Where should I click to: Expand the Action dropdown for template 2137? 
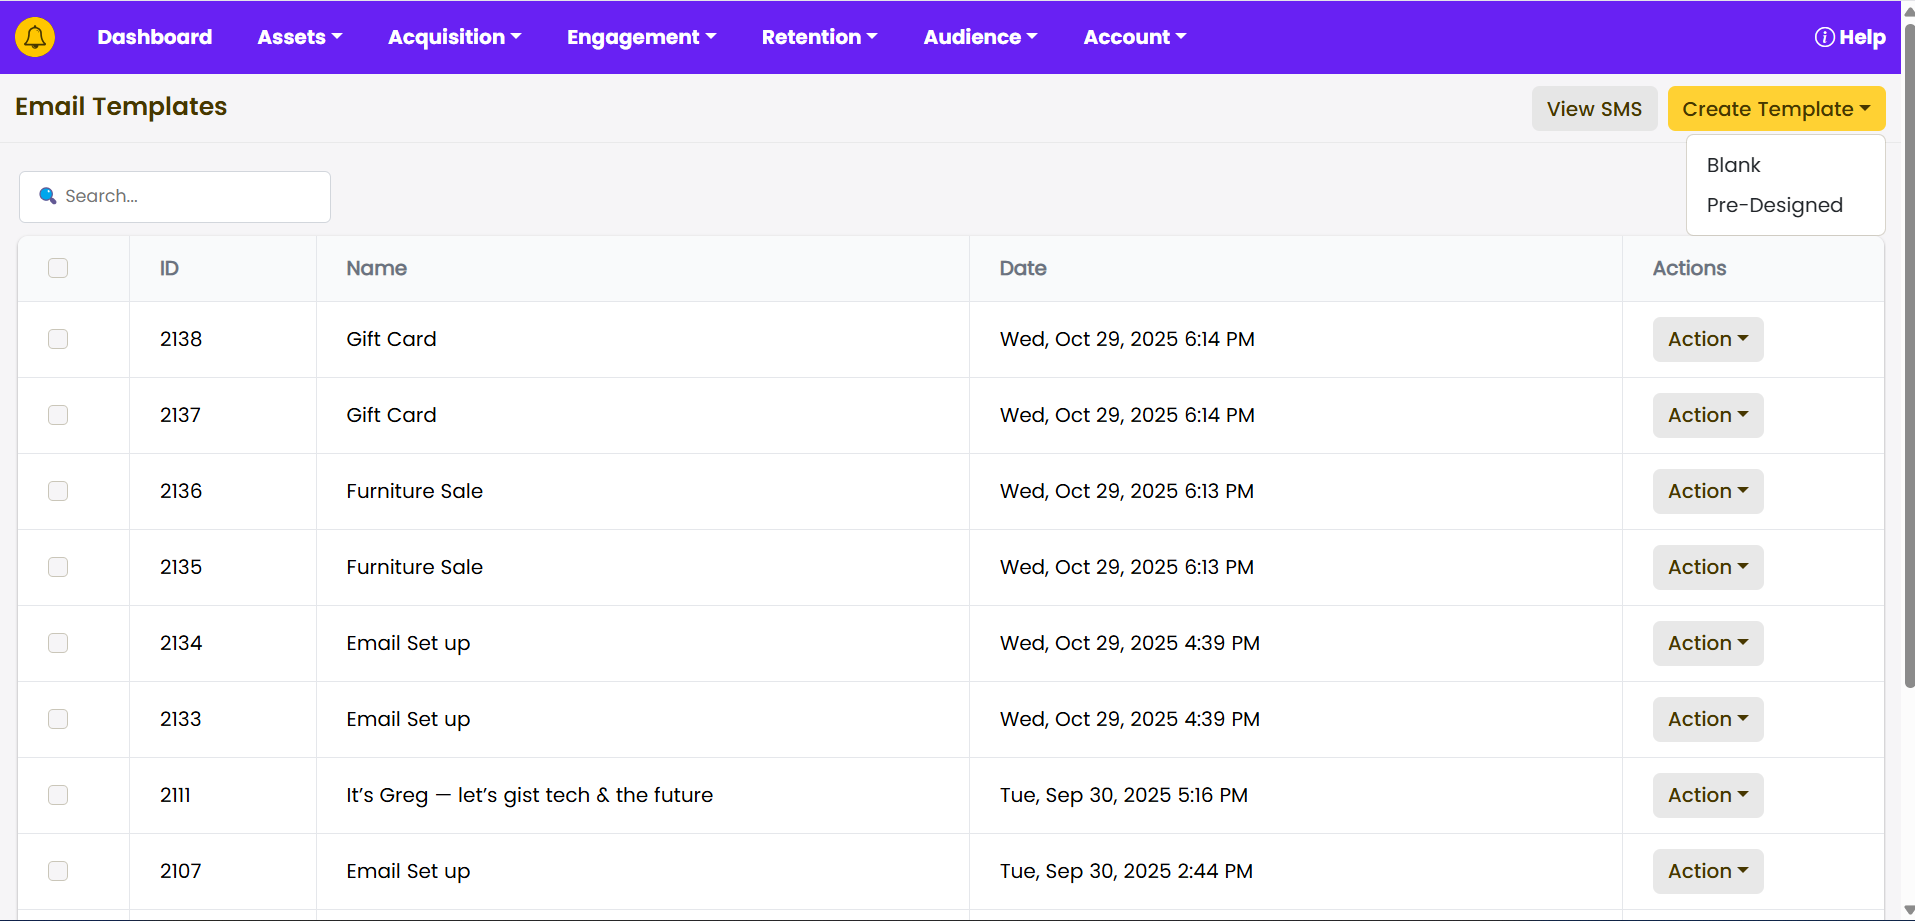coord(1707,415)
